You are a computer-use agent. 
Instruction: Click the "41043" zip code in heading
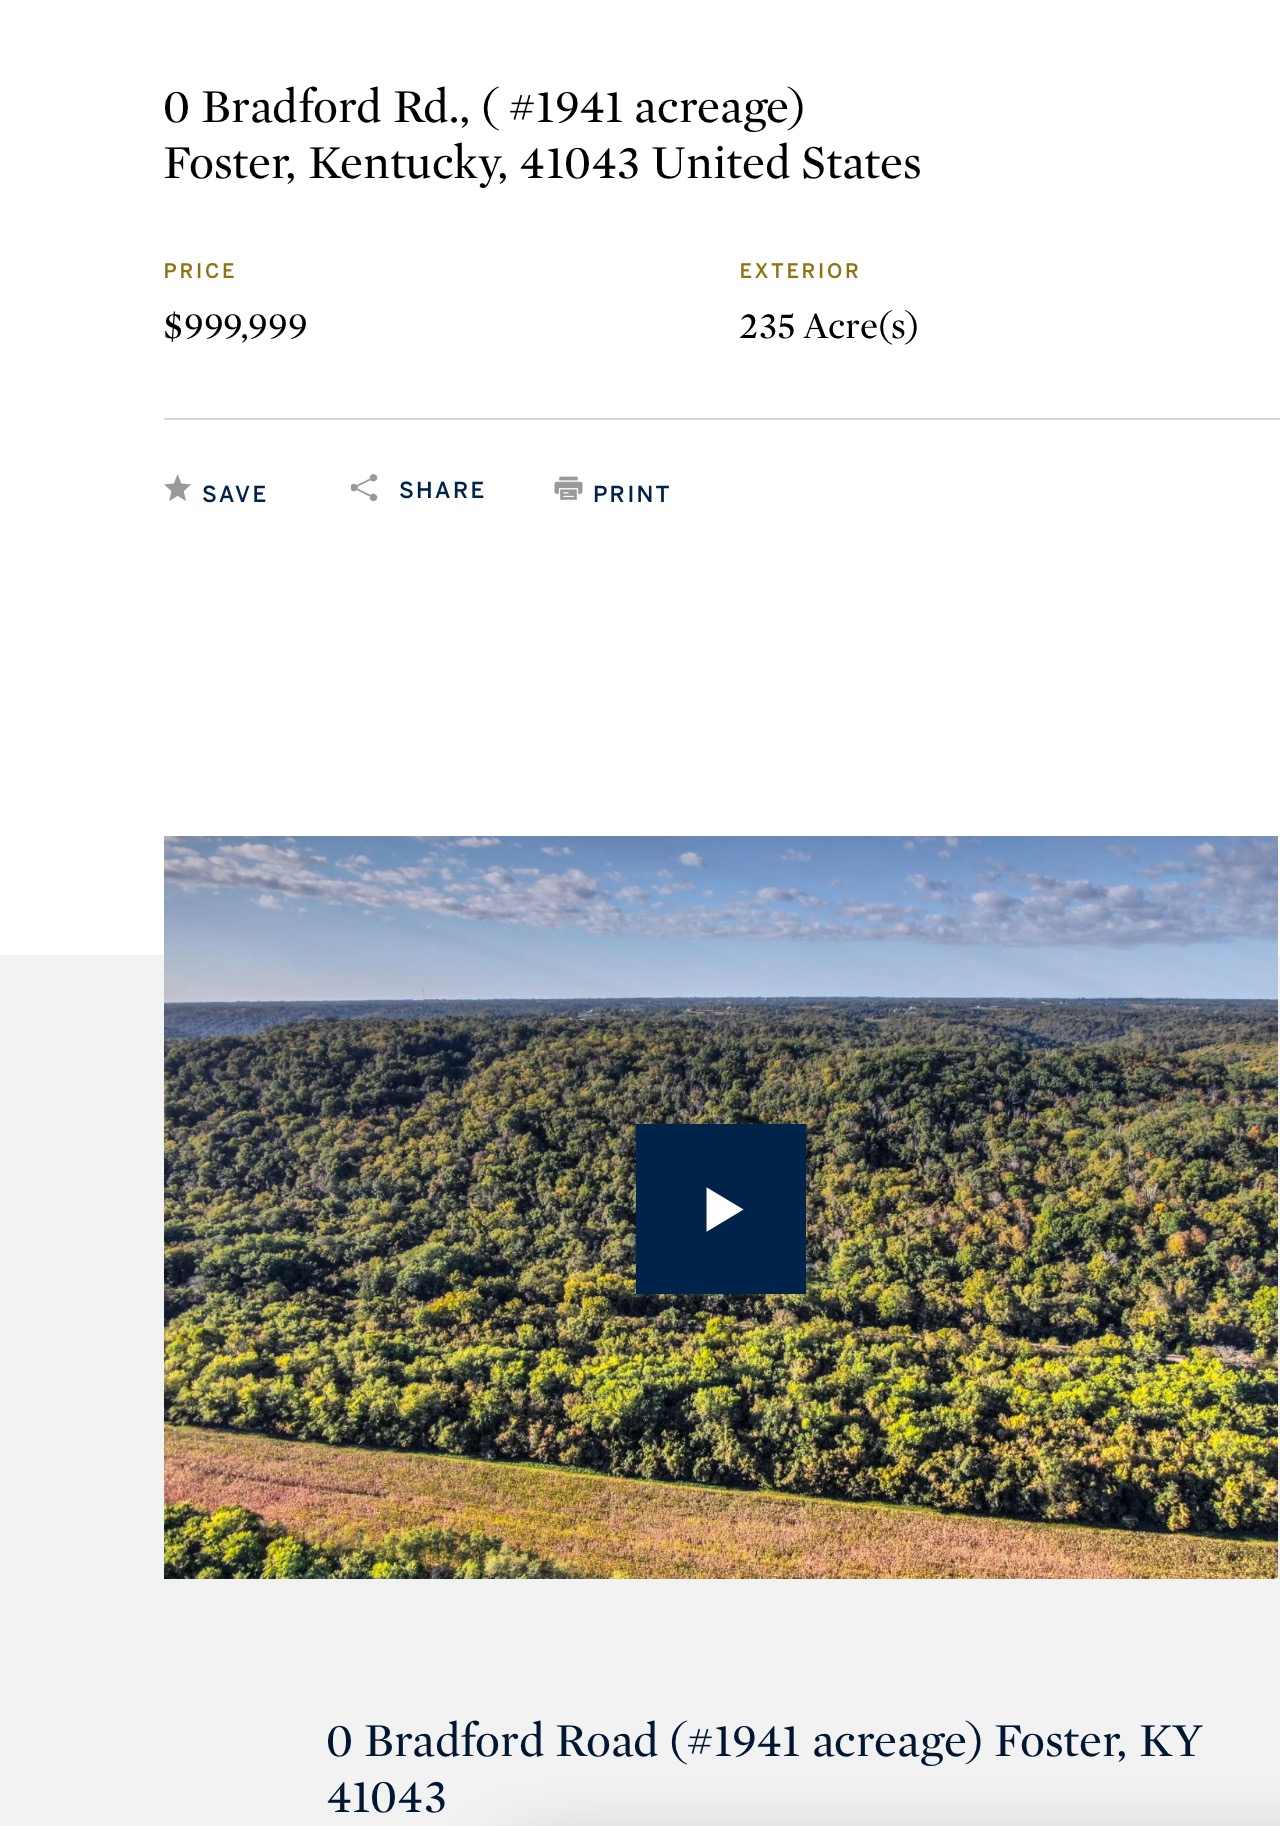387,1797
